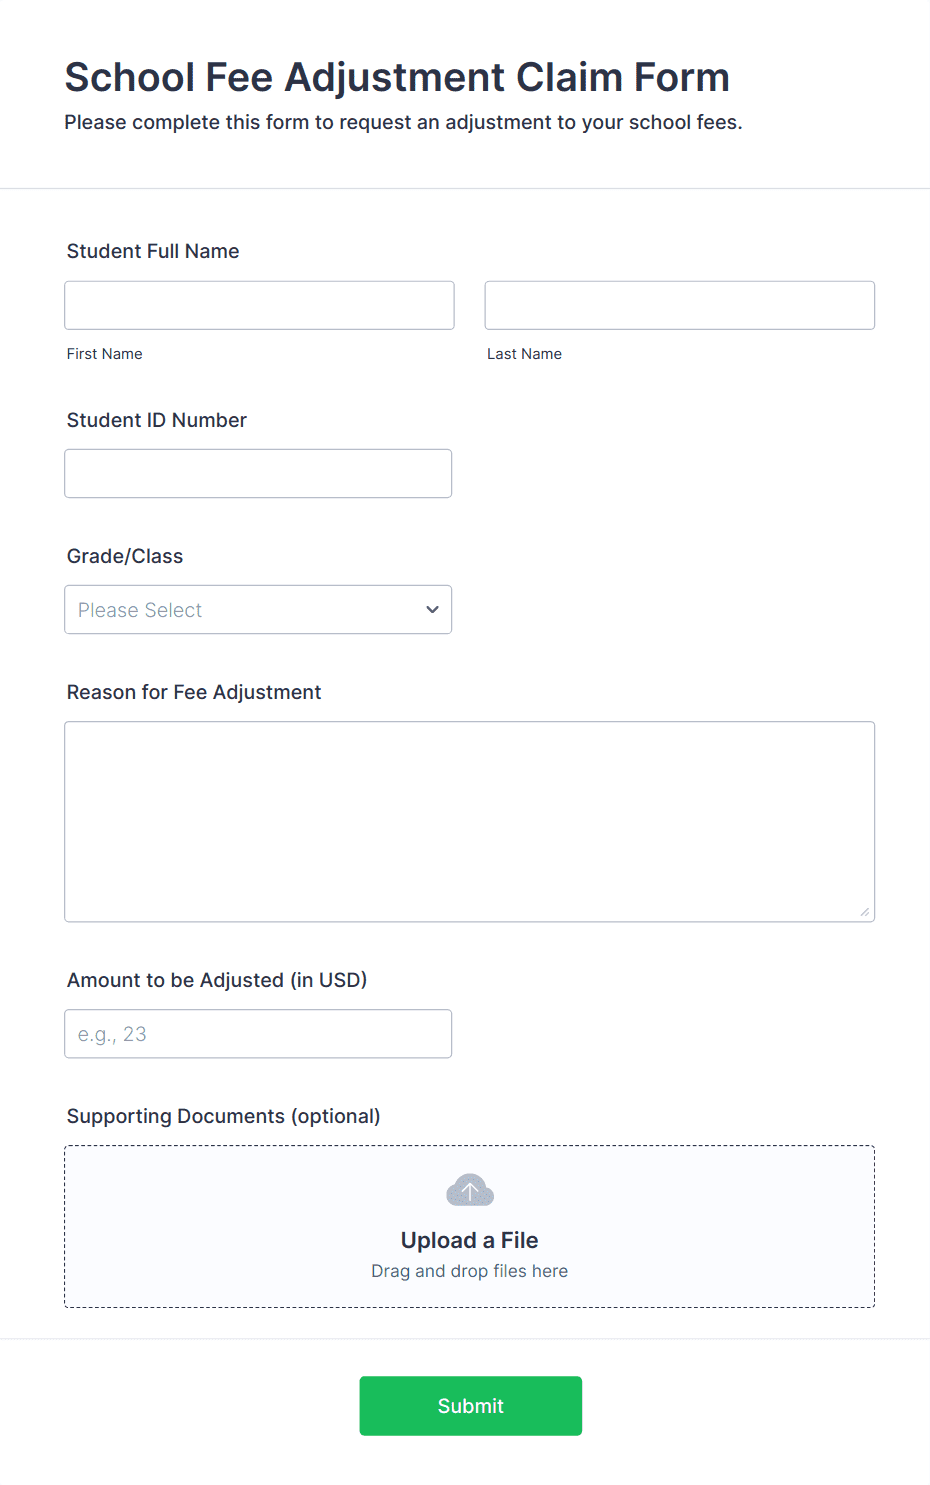Open the Grade/Class dropdown chevron
The width and height of the screenshot is (930, 1485).
pyautogui.click(x=432, y=610)
